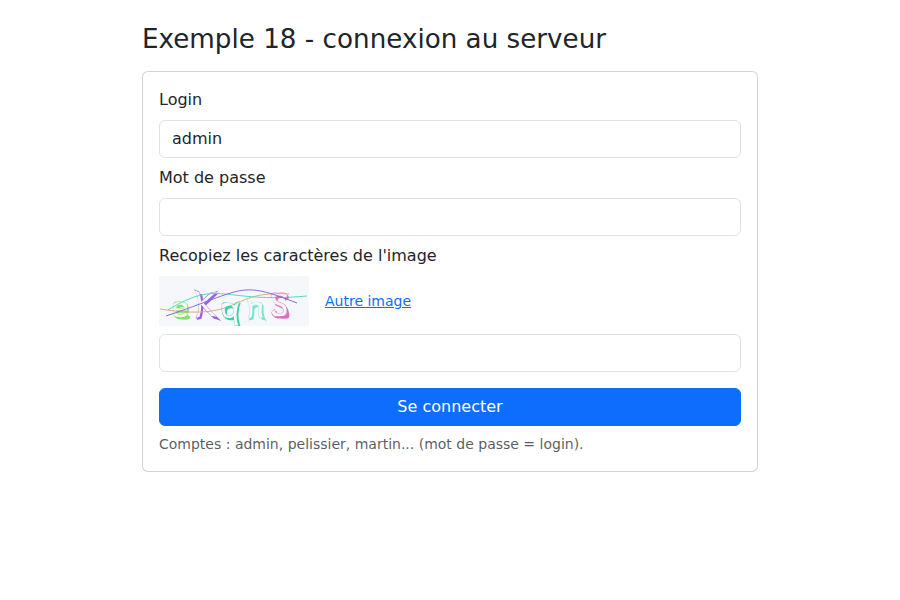900x600 pixels.
Task: Click the word martin in hint
Action: 379,444
